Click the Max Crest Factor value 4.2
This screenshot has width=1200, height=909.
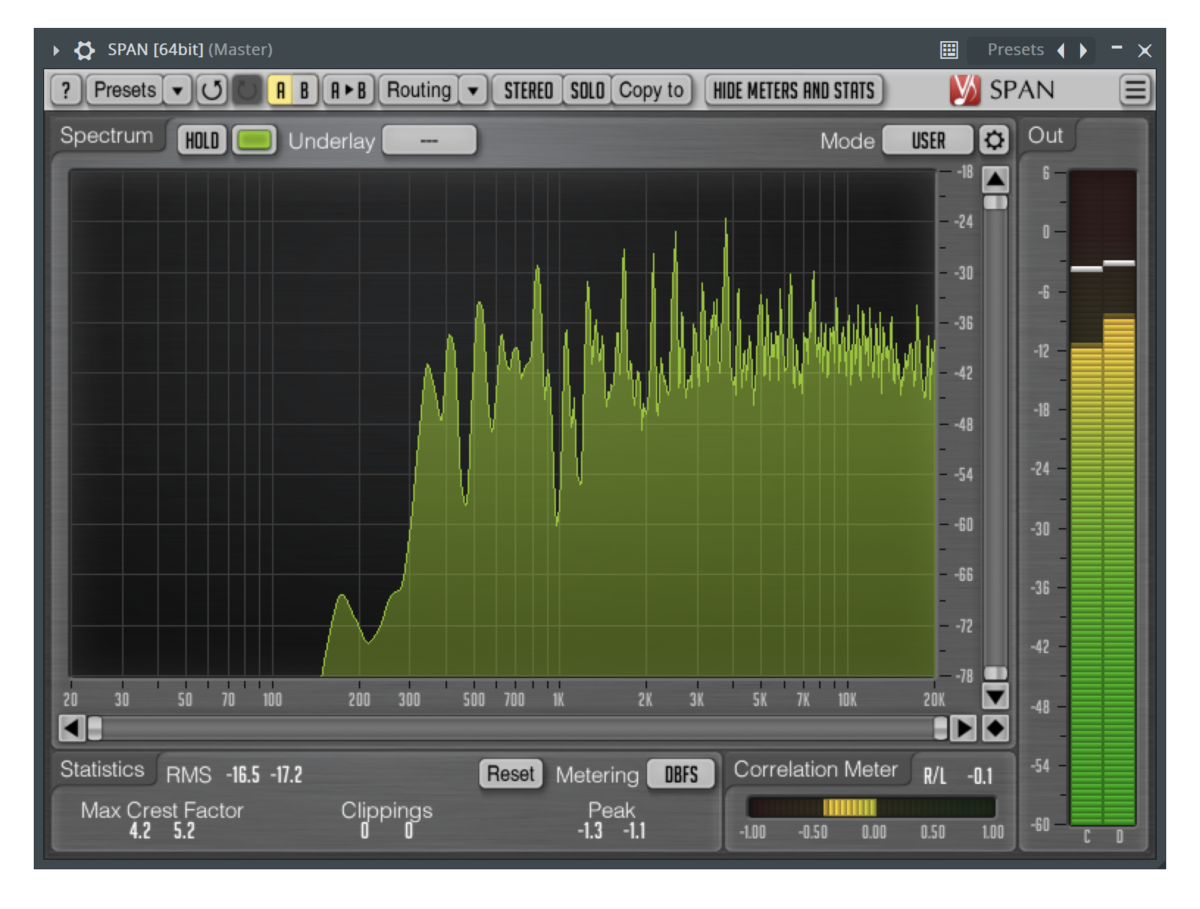(140, 830)
